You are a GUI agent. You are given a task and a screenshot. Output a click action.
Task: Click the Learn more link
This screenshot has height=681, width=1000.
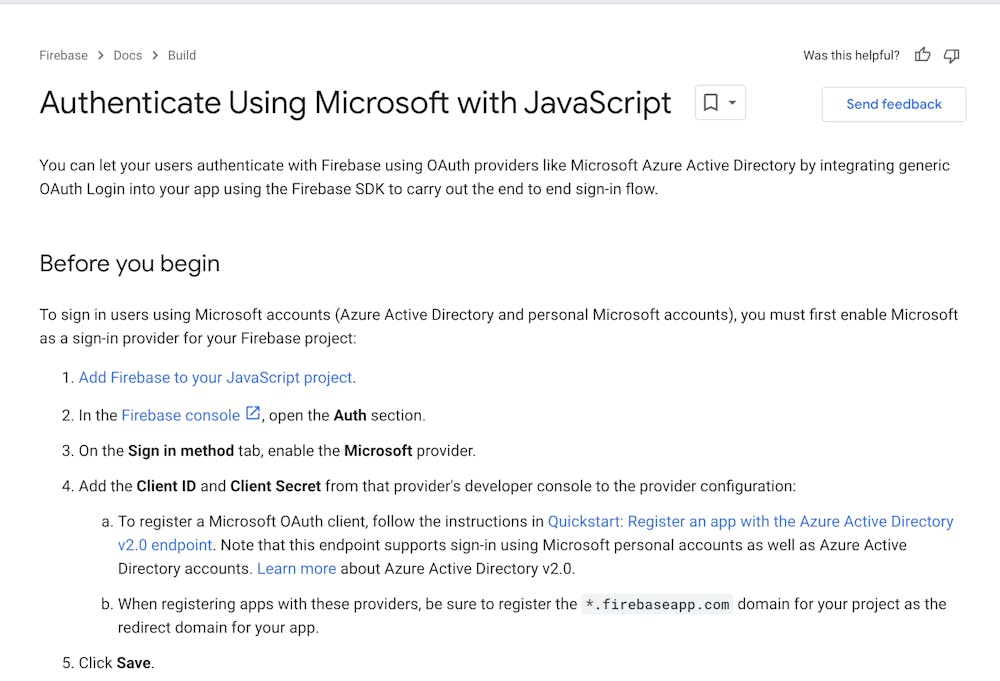tap(297, 569)
